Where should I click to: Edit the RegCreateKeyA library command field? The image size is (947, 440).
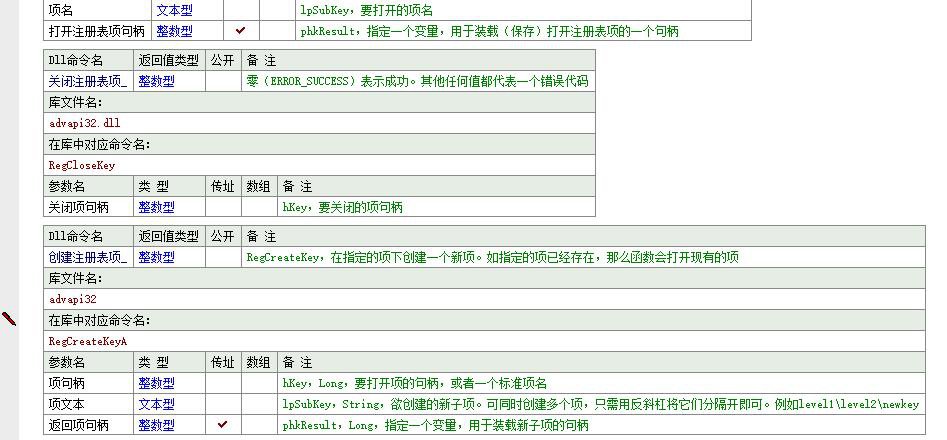coord(88,341)
